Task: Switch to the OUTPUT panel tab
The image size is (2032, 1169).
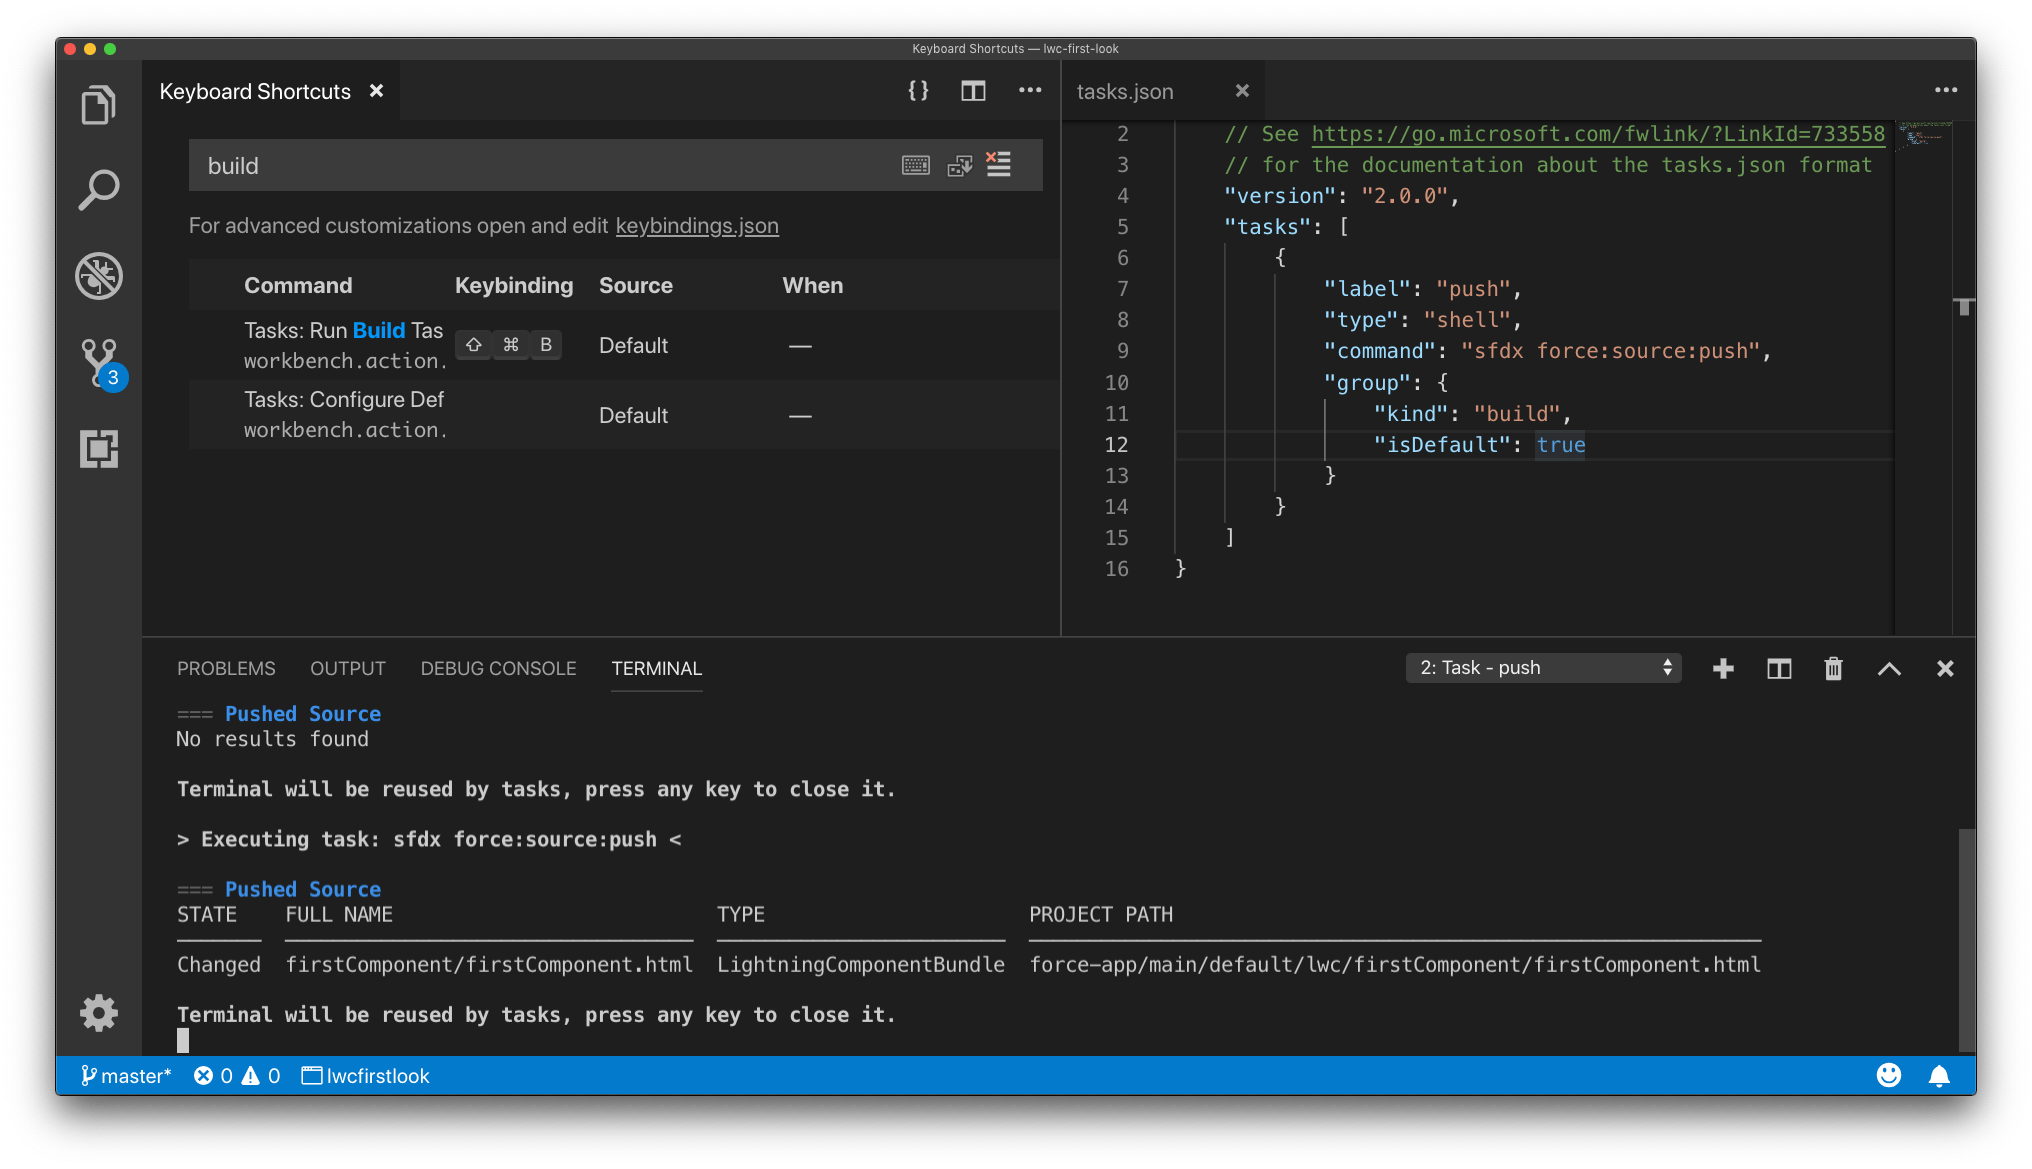Action: [x=347, y=668]
